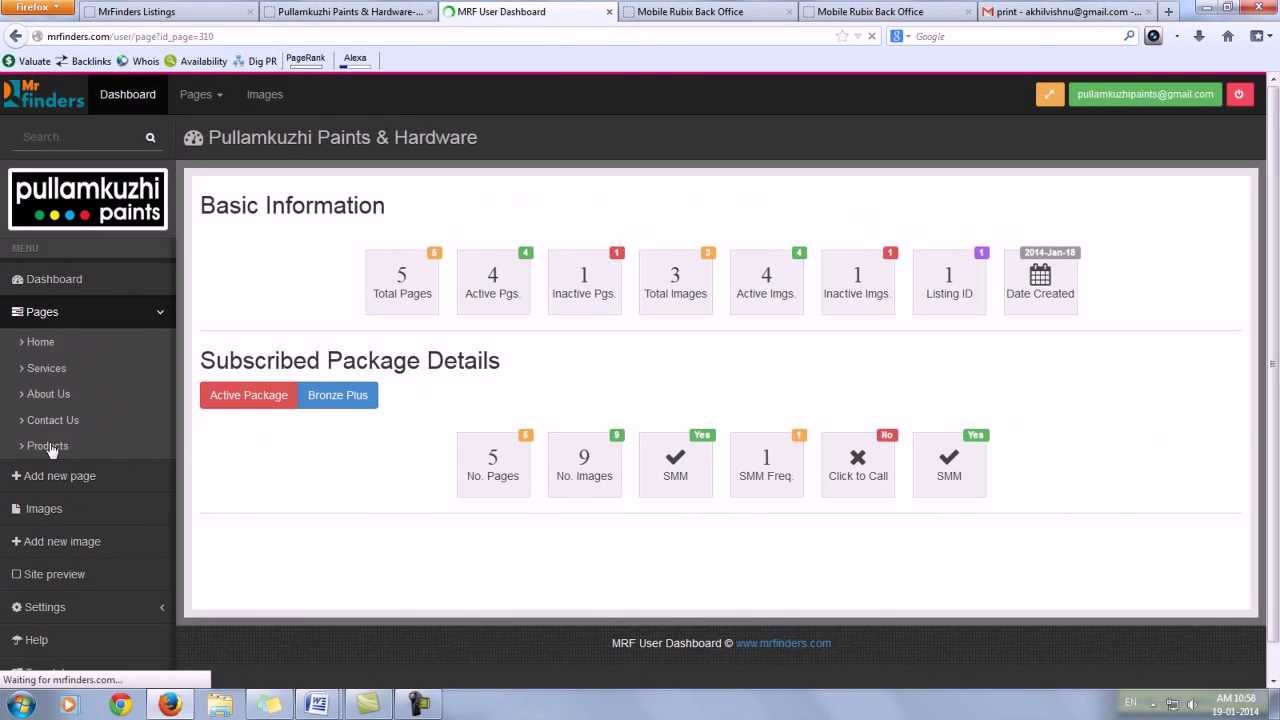The height and width of the screenshot is (720, 1280).
Task: Follow the www.mrfinders.com footer link
Action: pos(783,643)
